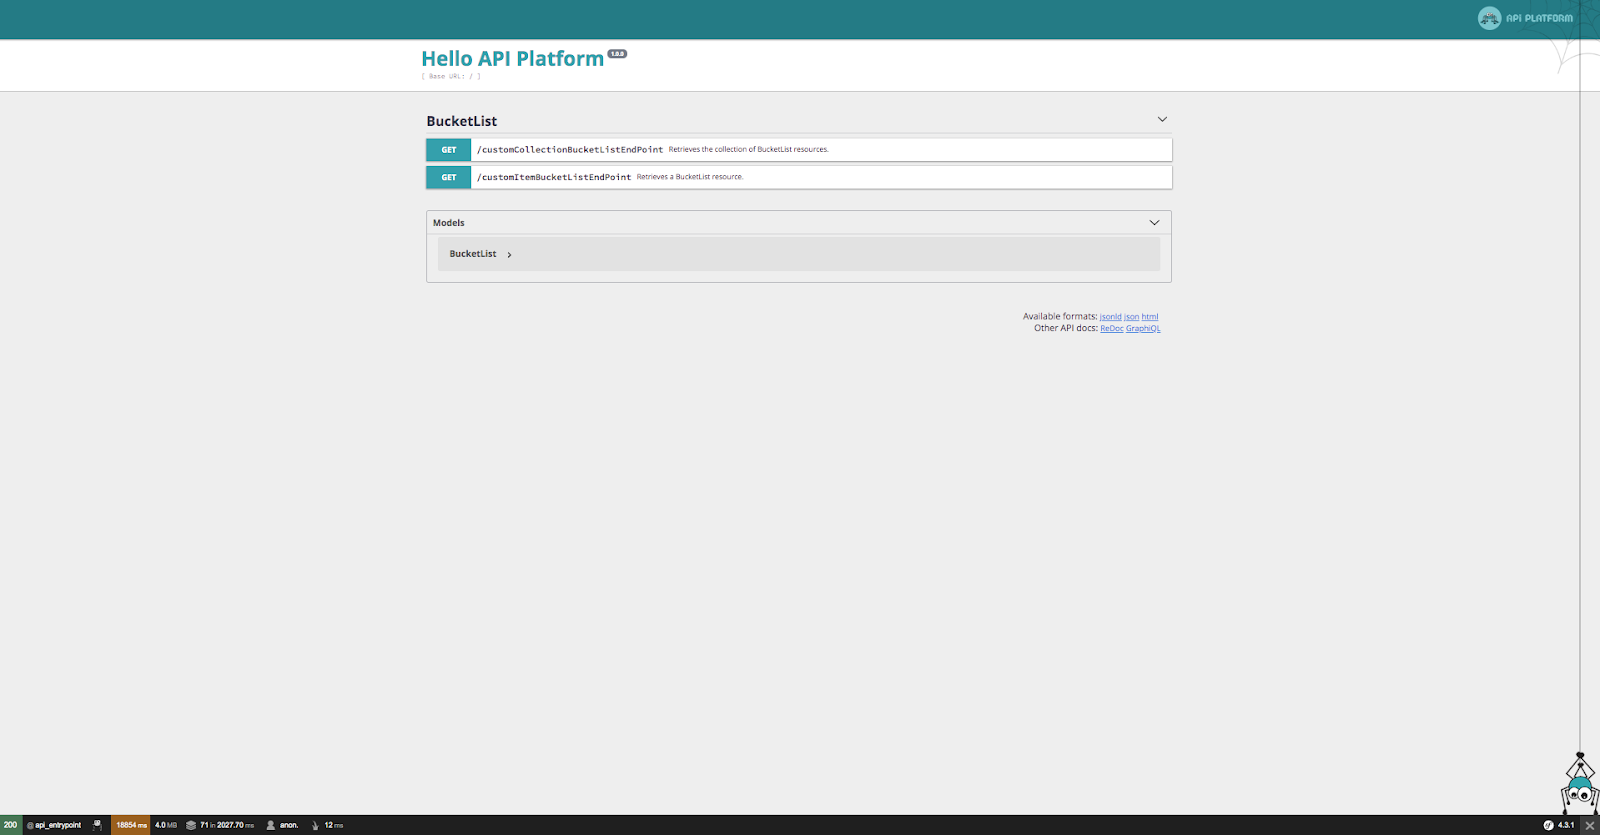Click the Symfony logo icon next to 4.3.1
Screen dimensions: 1600x835
(1548, 825)
